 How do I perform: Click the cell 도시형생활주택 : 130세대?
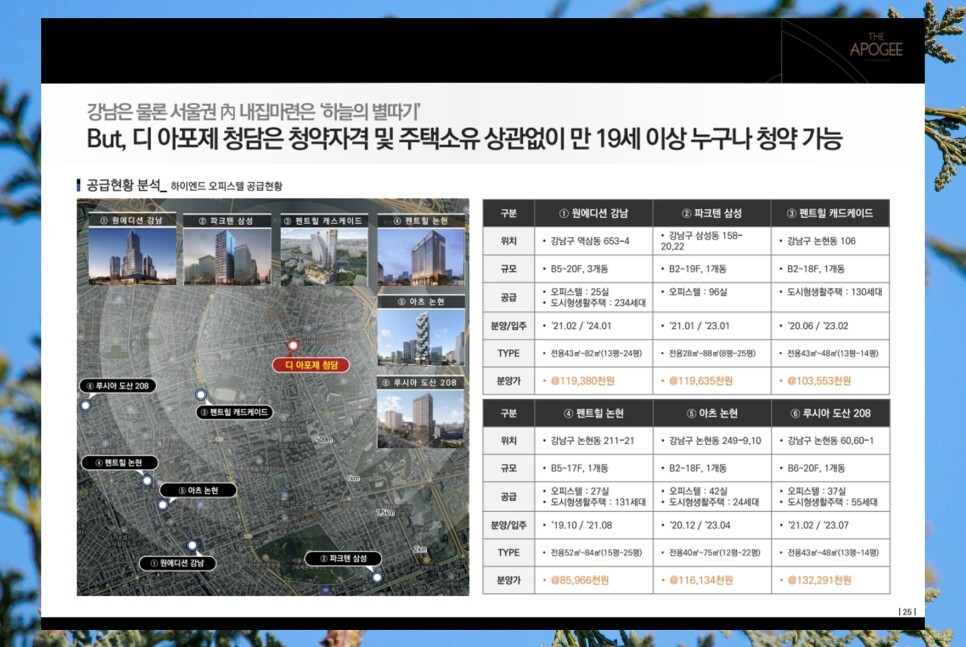pyautogui.click(x=830, y=297)
